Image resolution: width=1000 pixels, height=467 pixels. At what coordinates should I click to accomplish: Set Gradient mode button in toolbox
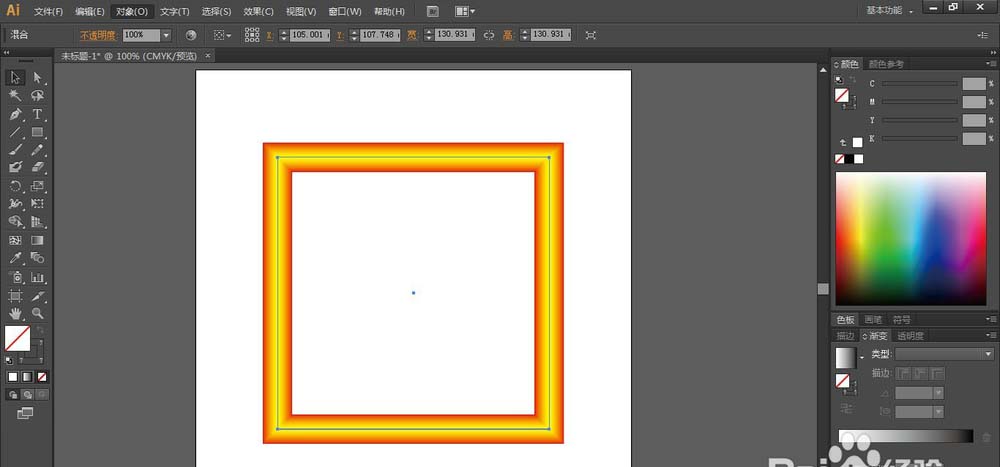coord(27,376)
